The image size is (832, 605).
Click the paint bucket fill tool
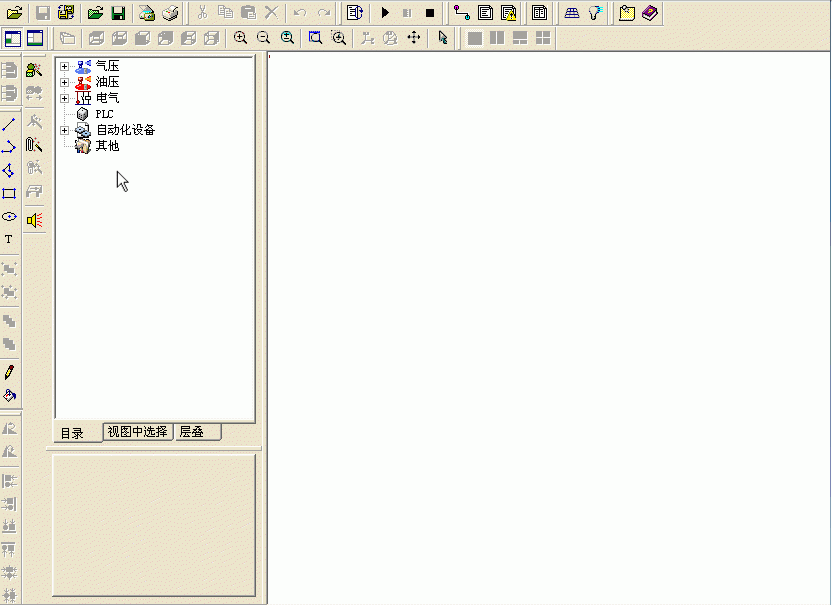[9, 395]
